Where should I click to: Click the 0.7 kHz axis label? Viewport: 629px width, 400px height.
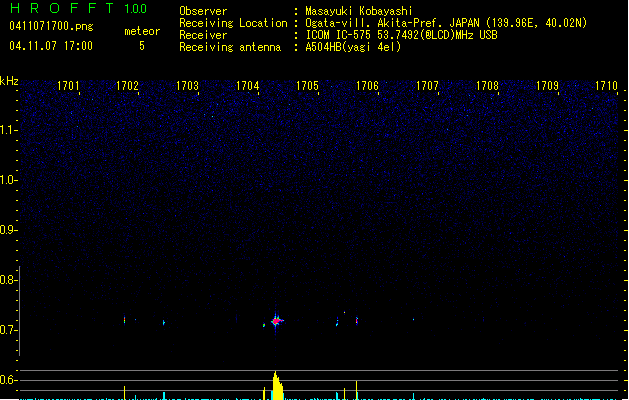tap(8, 330)
